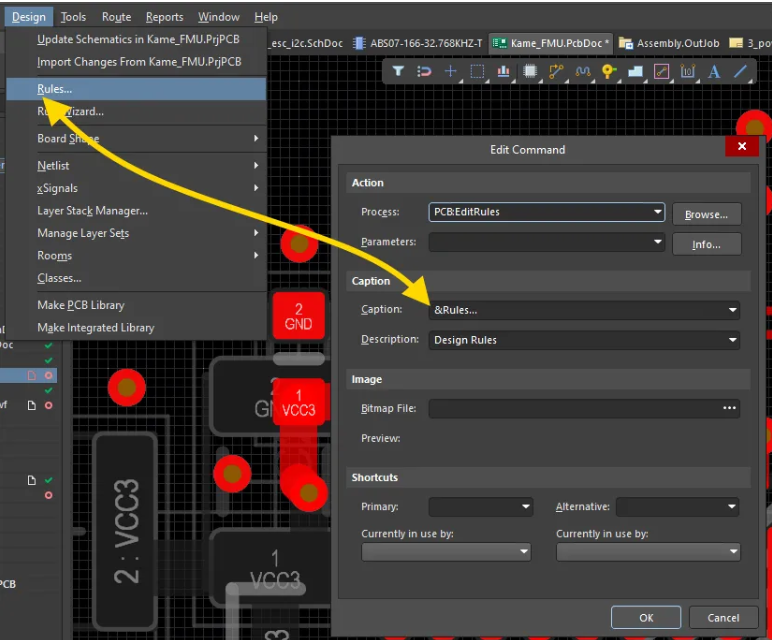
Task: Open the Caption dropdown arrow
Action: point(732,310)
